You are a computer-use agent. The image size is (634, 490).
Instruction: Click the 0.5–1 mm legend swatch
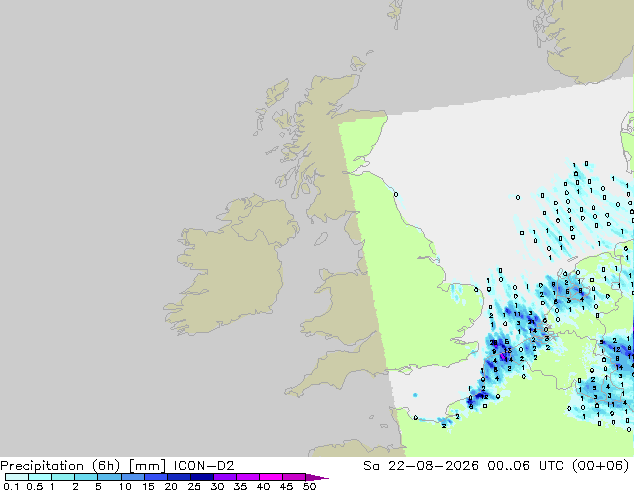[40, 477]
